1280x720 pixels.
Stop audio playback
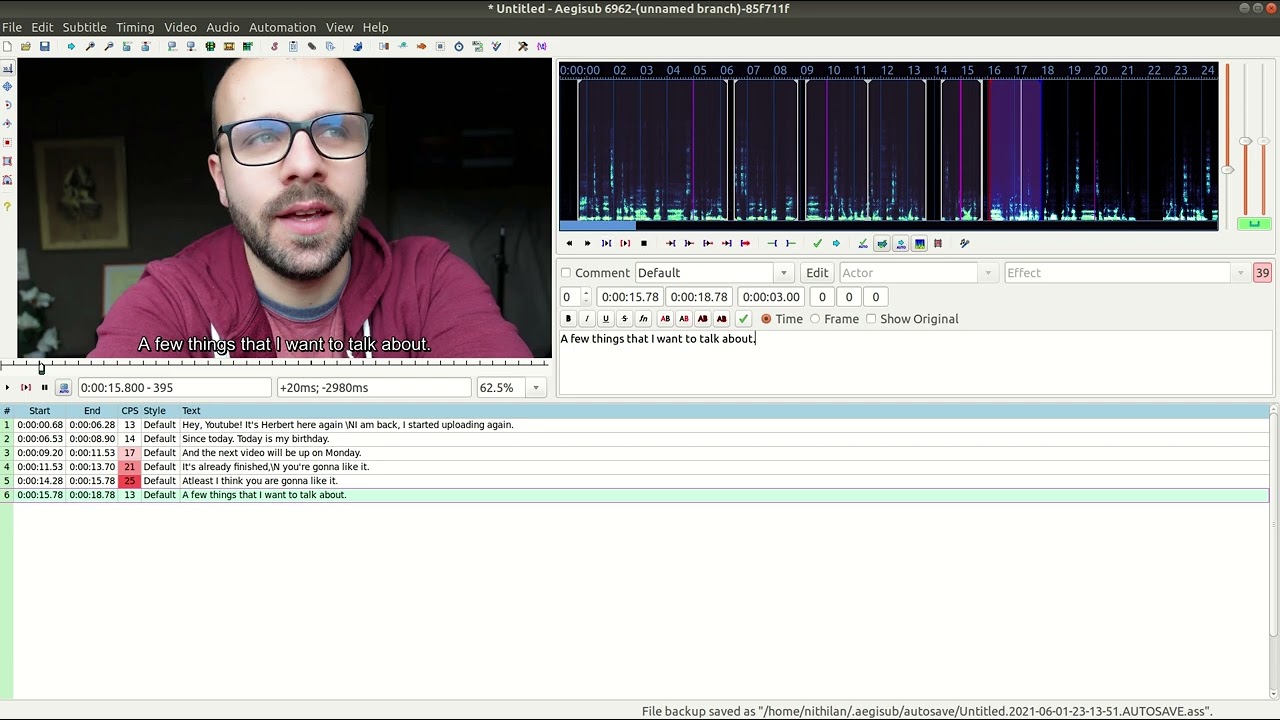(x=644, y=243)
